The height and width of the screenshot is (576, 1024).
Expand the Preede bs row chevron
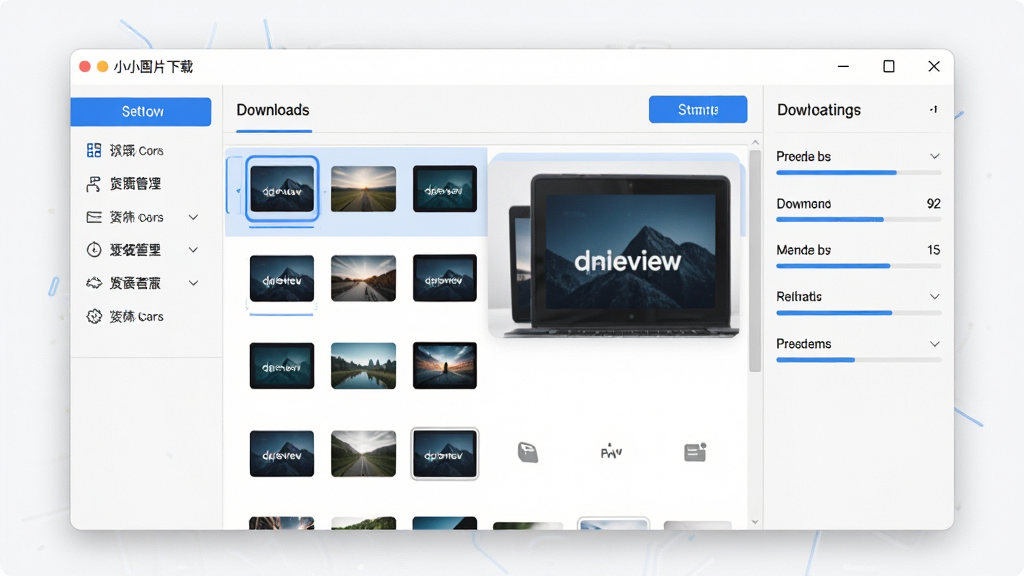tap(935, 156)
